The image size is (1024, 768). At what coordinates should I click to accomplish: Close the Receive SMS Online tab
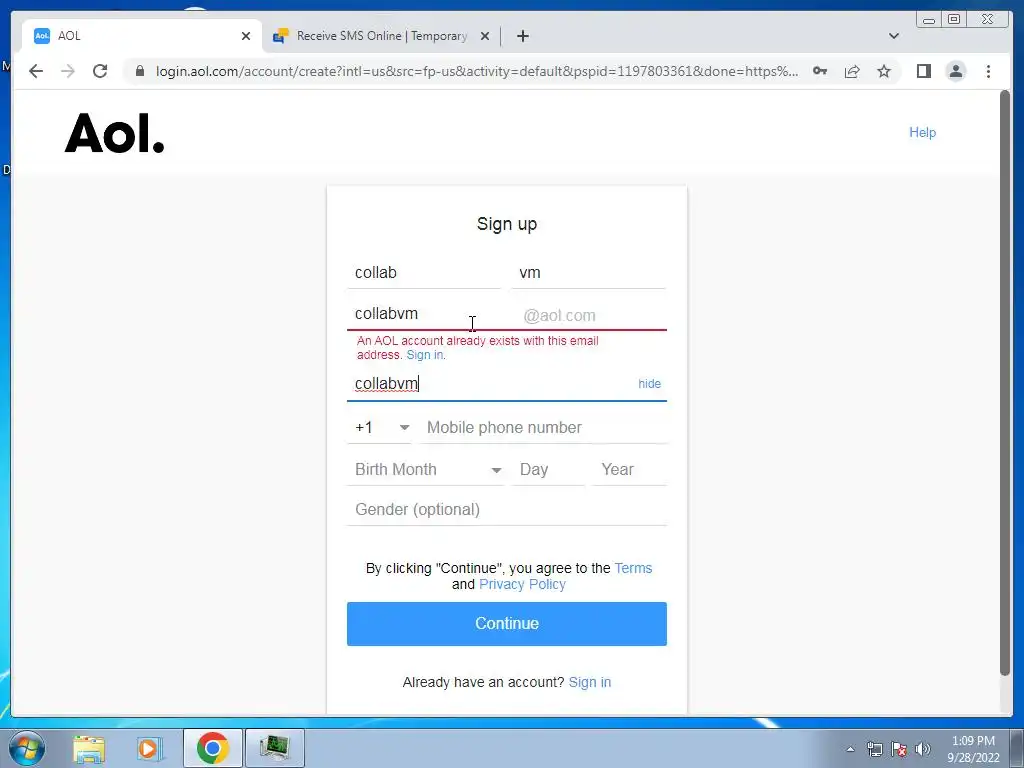pos(485,36)
